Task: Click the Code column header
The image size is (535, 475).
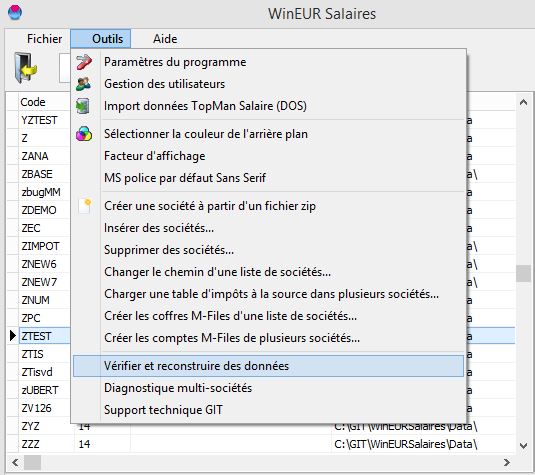Action: pos(44,102)
